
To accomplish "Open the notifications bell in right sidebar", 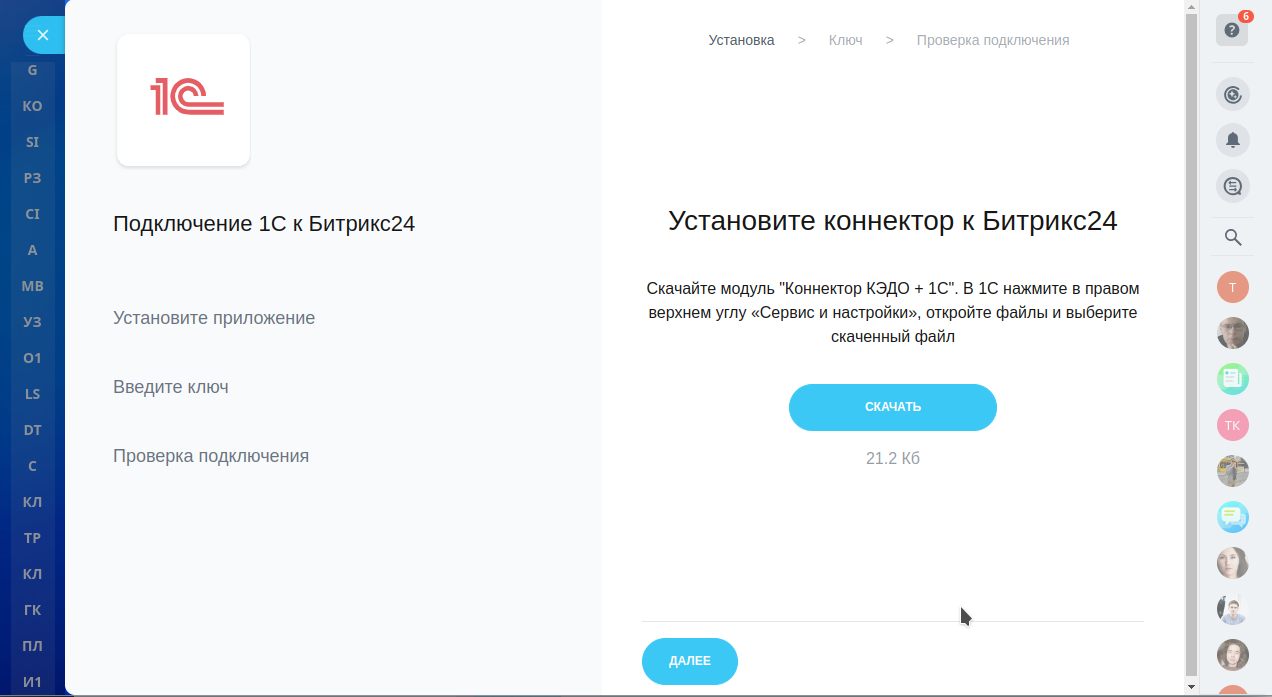I will (x=1233, y=139).
